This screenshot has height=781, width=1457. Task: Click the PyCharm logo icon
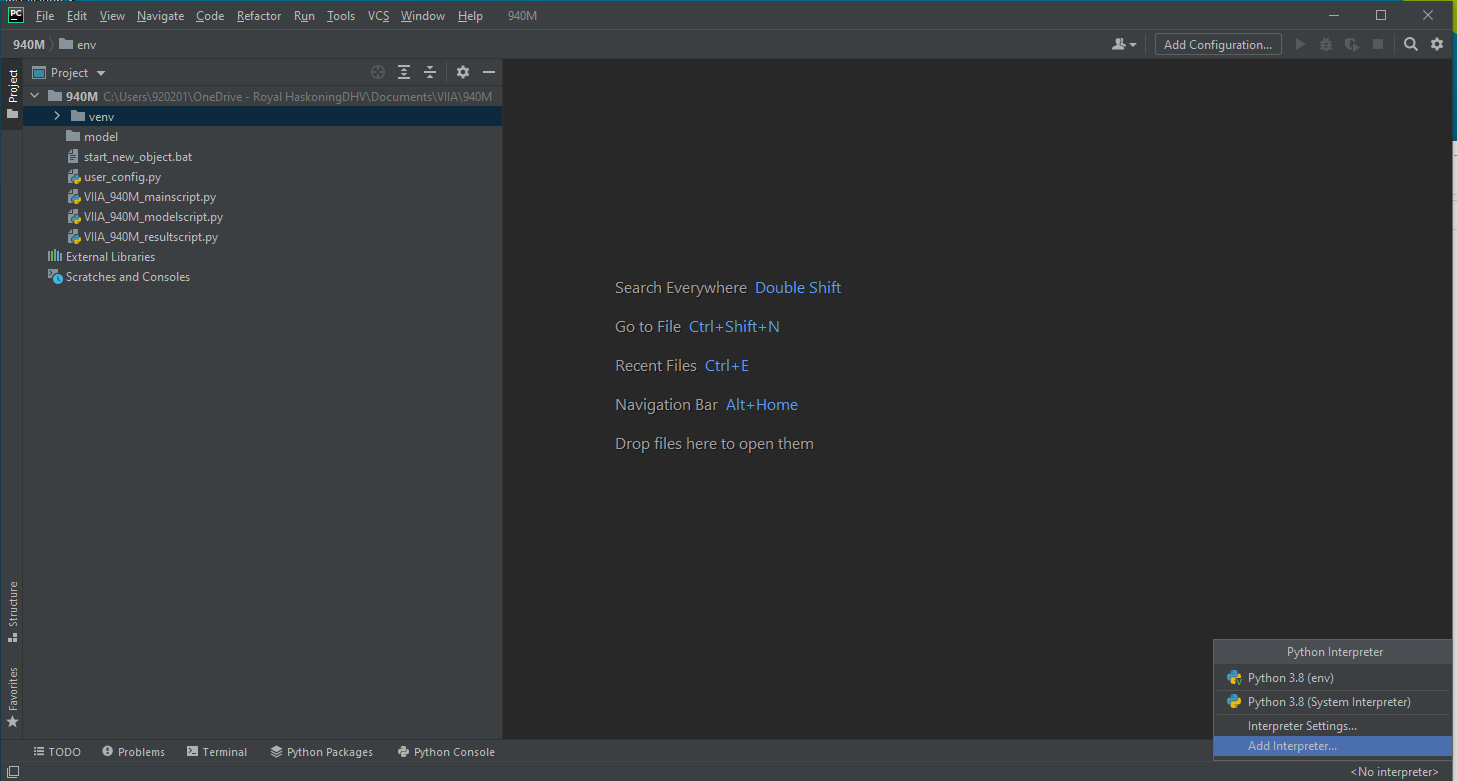[x=16, y=15]
